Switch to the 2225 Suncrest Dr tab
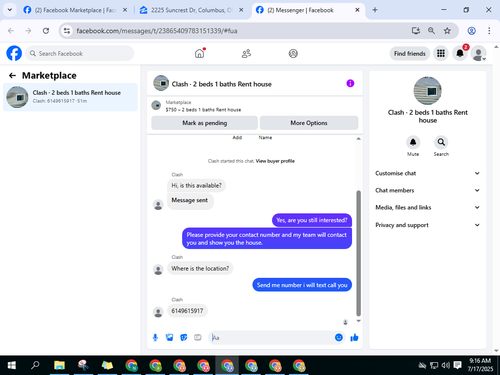This screenshot has width=500, height=375. 191,10
